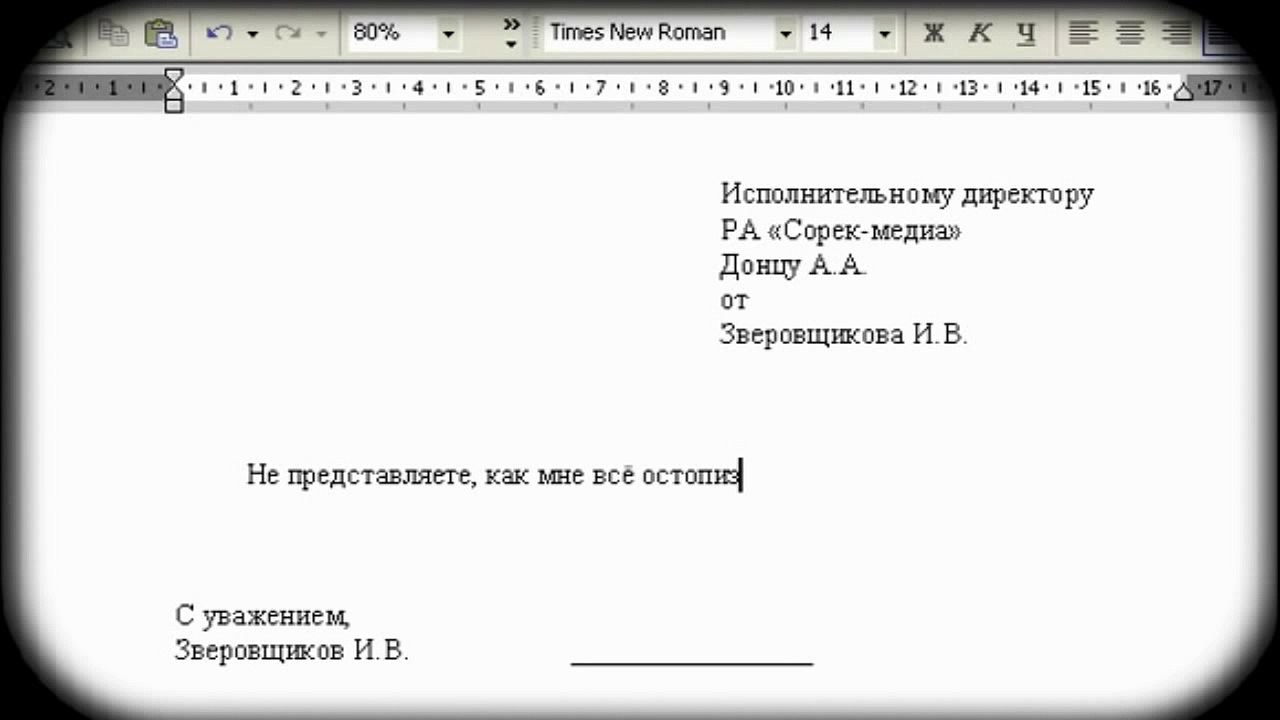Image resolution: width=1280 pixels, height=720 pixels.
Task: Click the text 'С уважением,'
Action: point(263,616)
